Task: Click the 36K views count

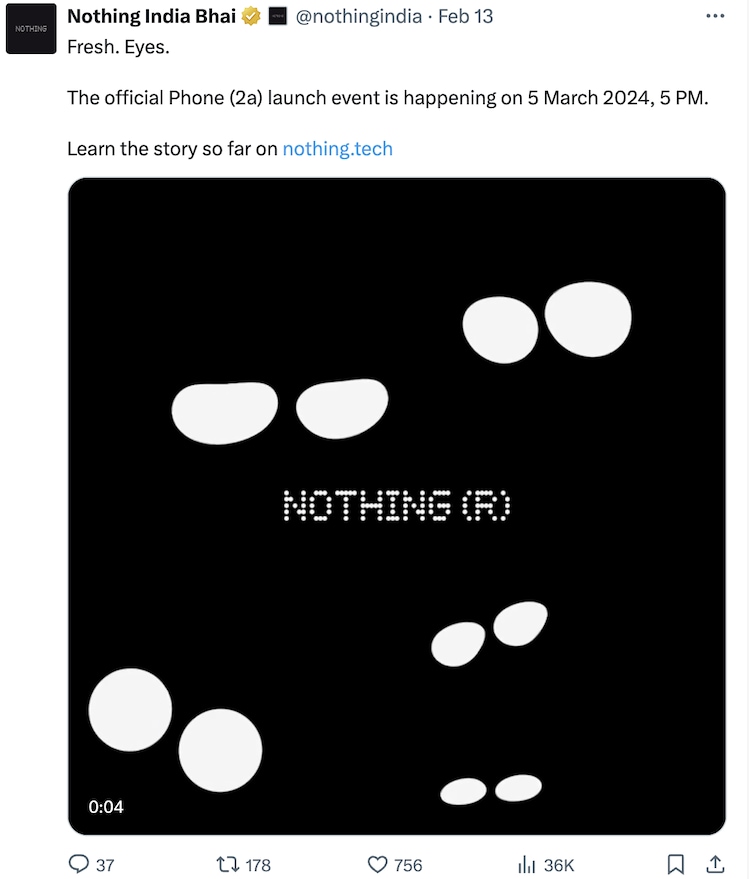Action: (x=559, y=865)
